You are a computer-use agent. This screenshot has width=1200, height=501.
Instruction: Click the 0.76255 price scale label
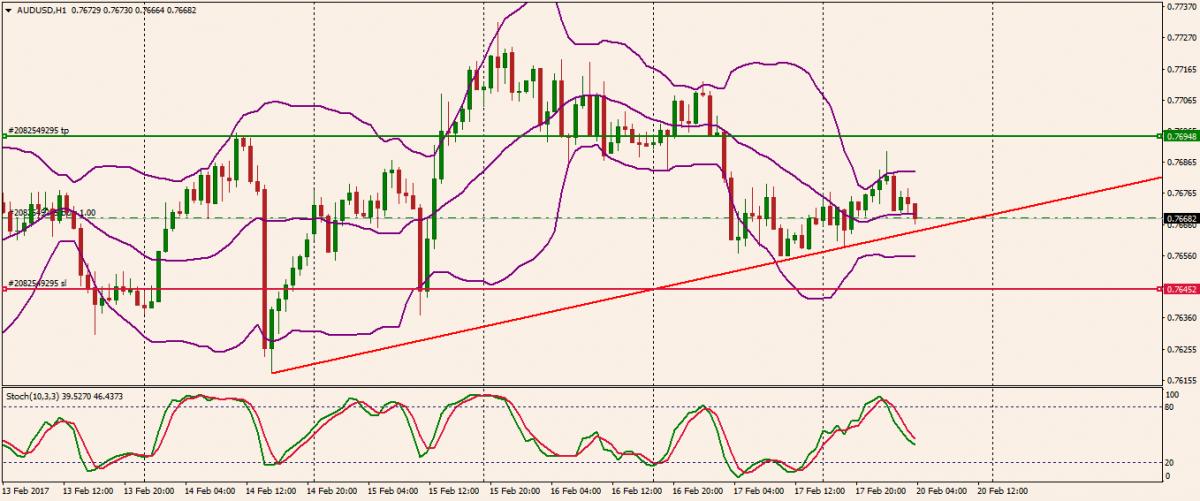pos(1180,349)
